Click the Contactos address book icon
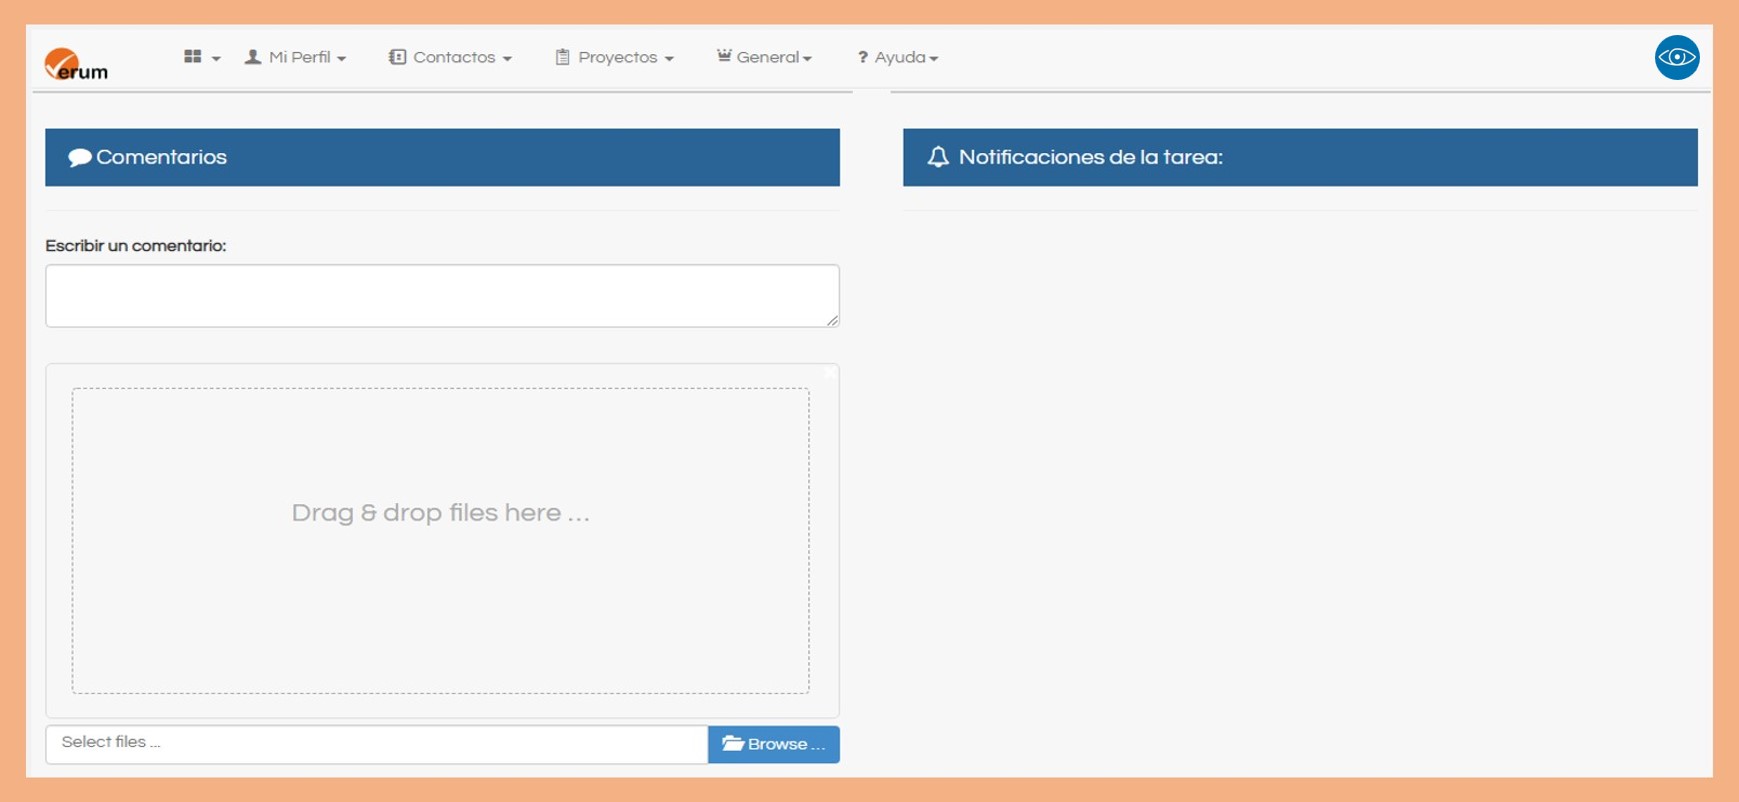This screenshot has height=802, width=1739. point(397,57)
